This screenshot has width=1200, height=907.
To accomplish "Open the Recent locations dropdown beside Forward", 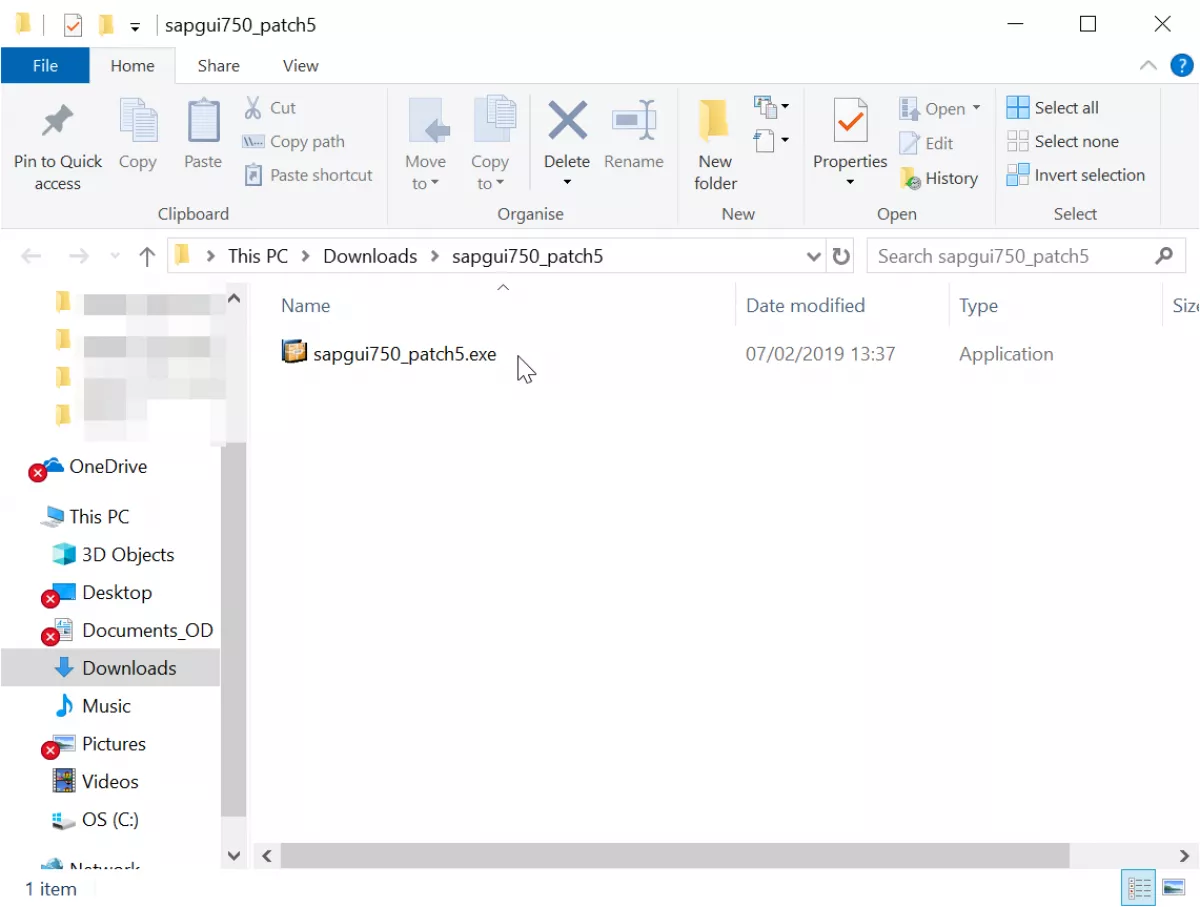I will click(x=114, y=257).
